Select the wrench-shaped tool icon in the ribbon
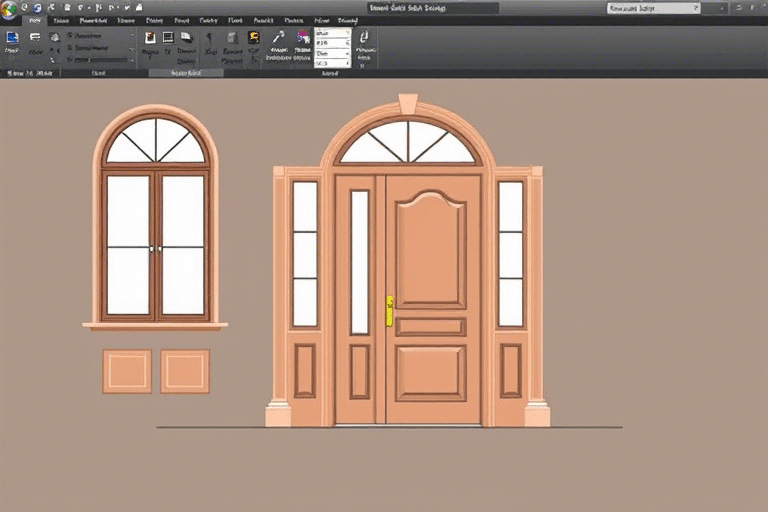Screen dimensions: 768x512 click(x=279, y=38)
